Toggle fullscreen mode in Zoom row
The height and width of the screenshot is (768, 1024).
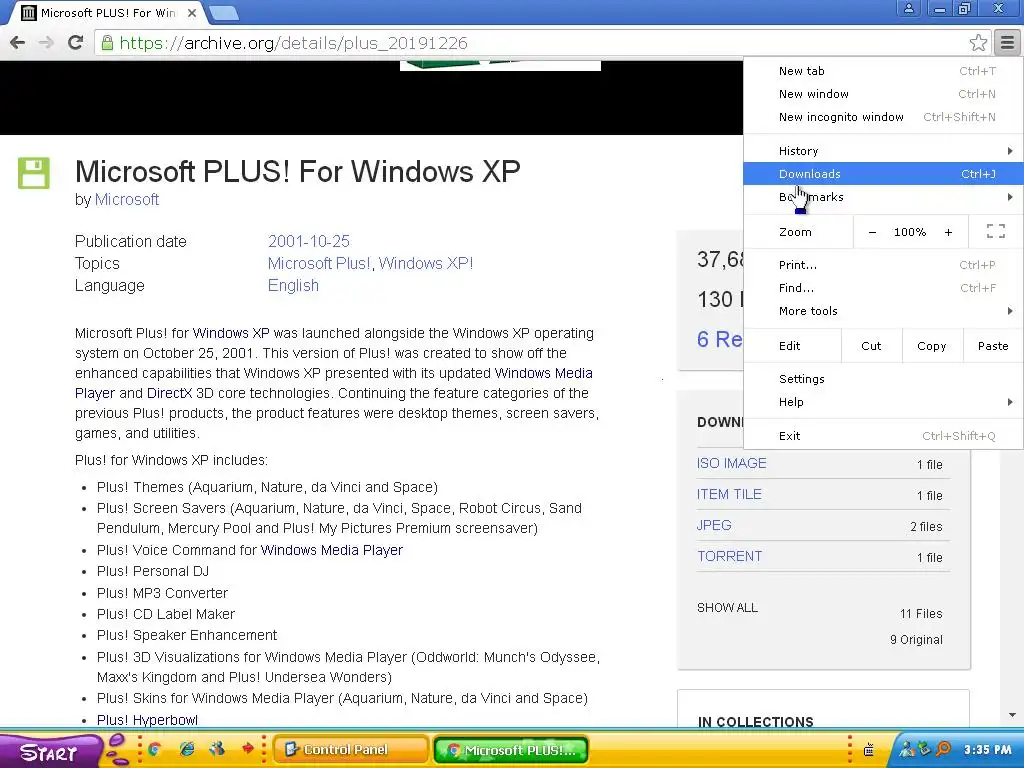tap(995, 231)
